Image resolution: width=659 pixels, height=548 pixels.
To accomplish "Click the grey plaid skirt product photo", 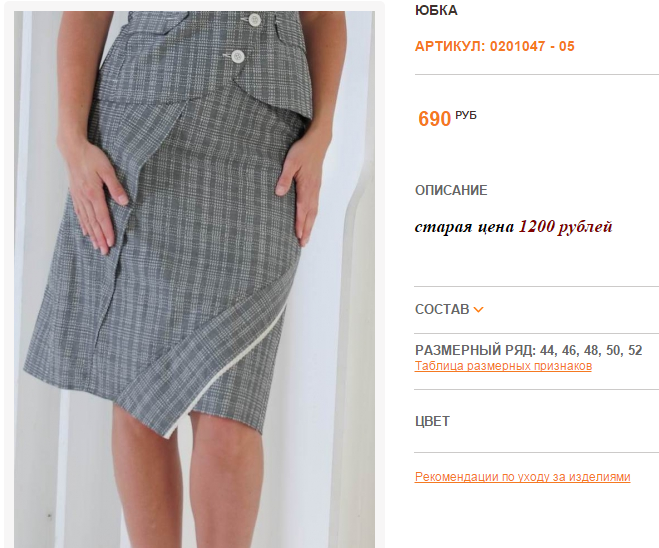I will pyautogui.click(x=194, y=279).
